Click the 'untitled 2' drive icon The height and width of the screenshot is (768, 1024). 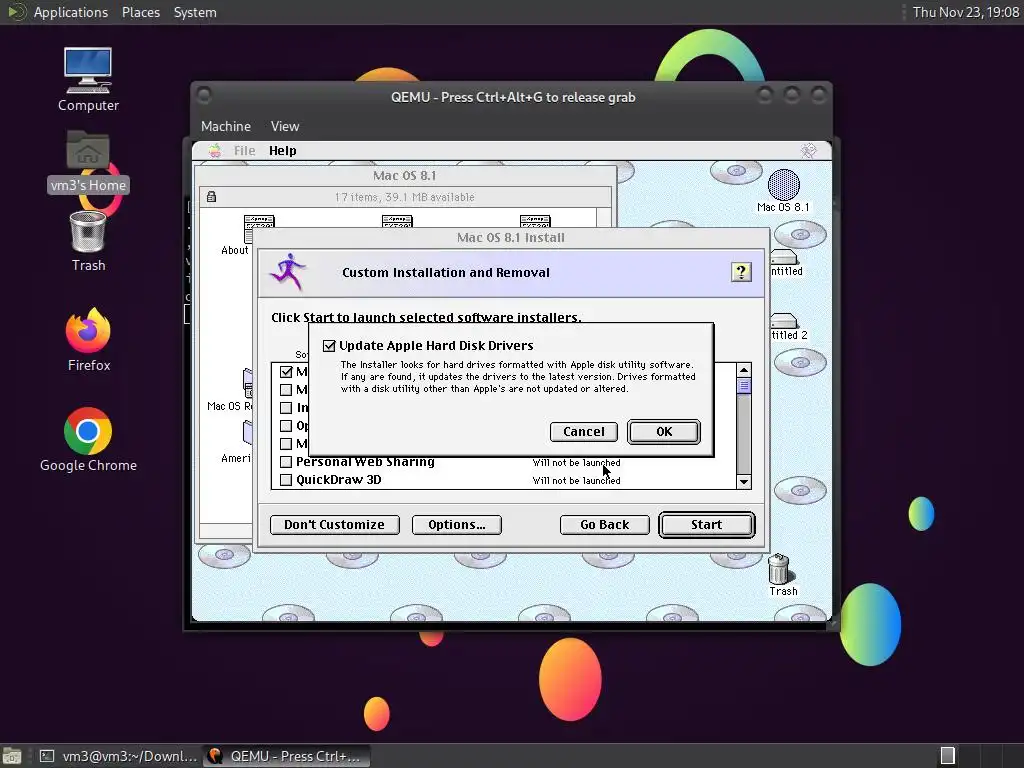click(783, 321)
